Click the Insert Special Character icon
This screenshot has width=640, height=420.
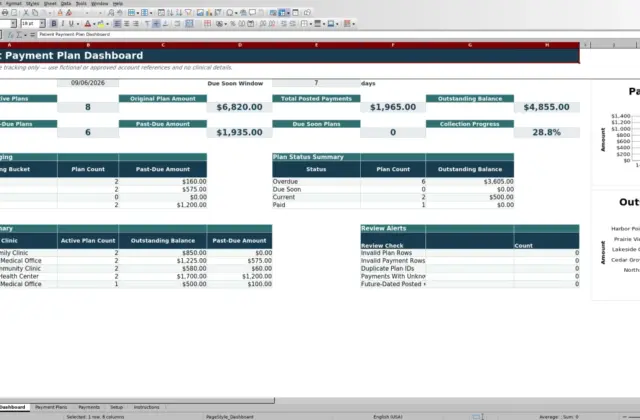point(230,13)
